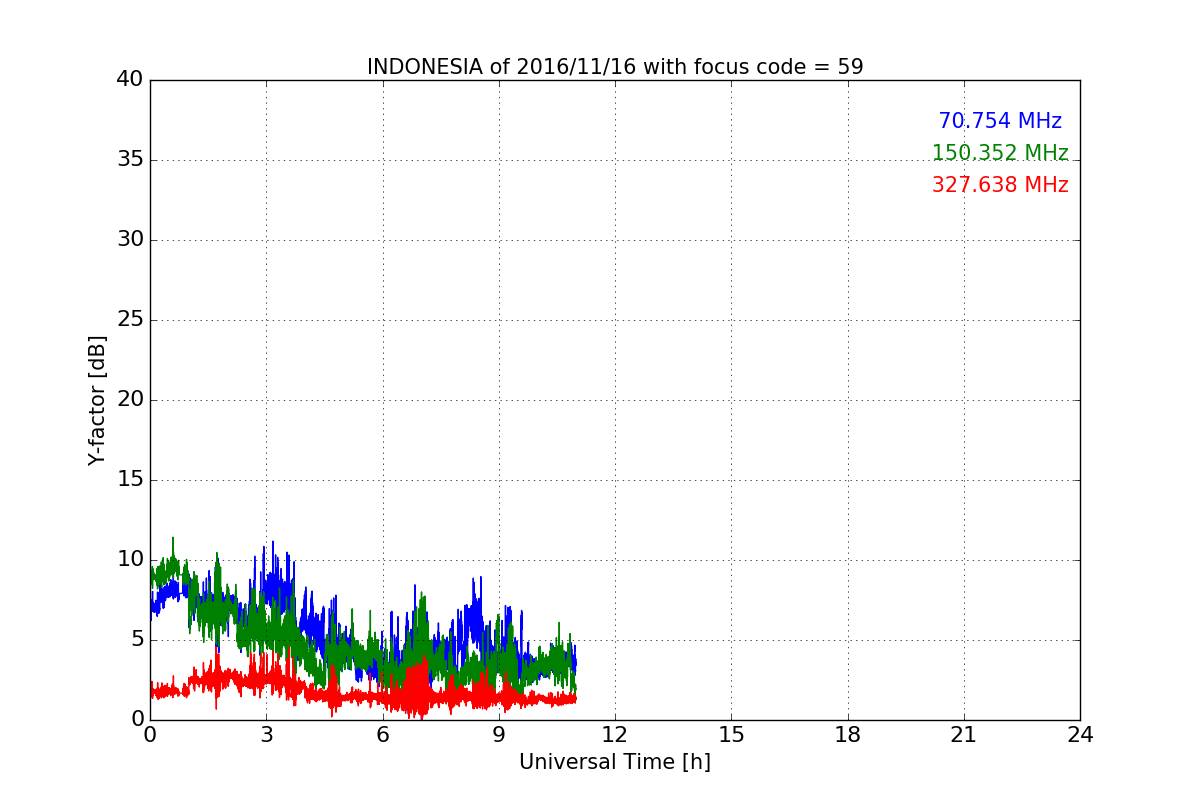Image resolution: width=1200 pixels, height=800 pixels.
Task: Click y-axis tick label 30
Action: [x=130, y=239]
